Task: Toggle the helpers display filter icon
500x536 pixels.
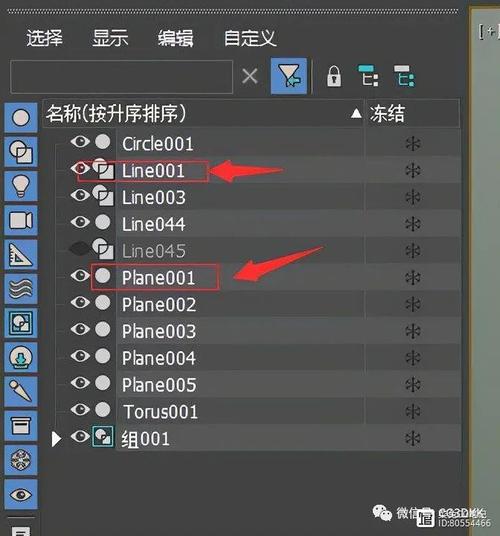Action: click(21, 255)
